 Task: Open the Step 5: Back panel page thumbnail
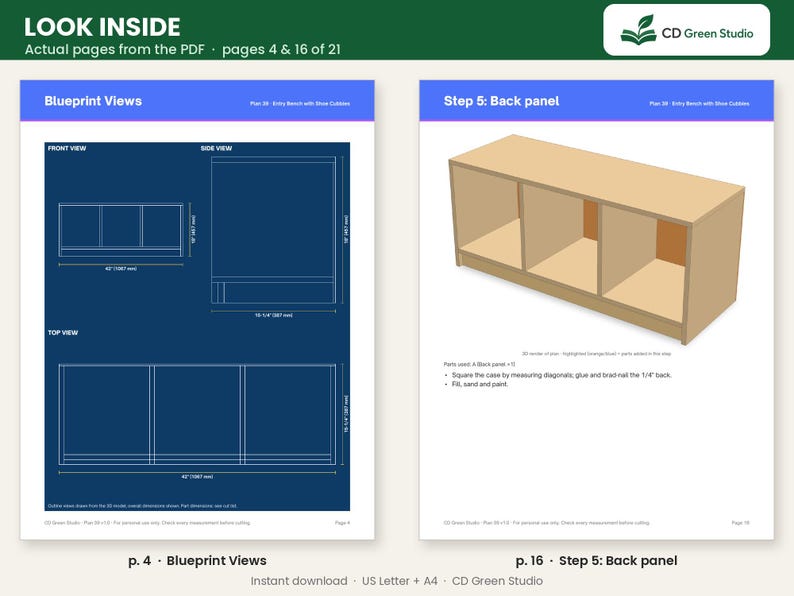(x=597, y=309)
